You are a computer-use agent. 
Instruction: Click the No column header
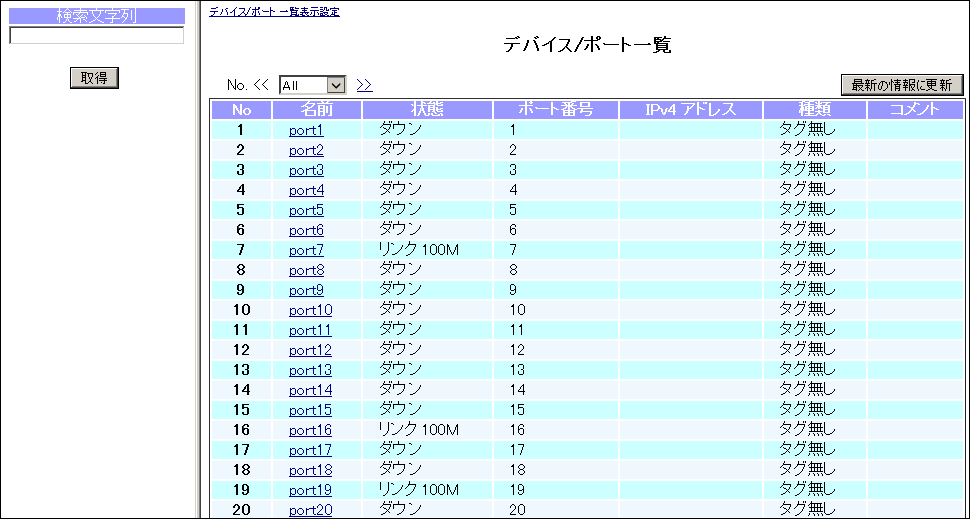pos(241,109)
